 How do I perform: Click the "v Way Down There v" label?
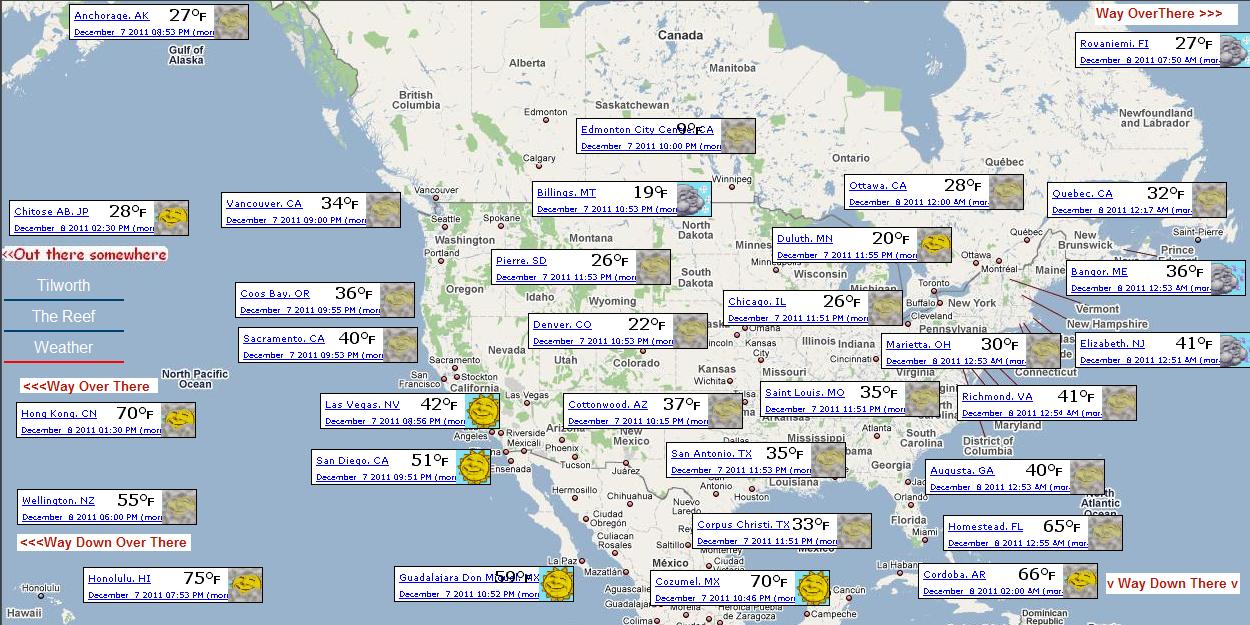(1172, 584)
